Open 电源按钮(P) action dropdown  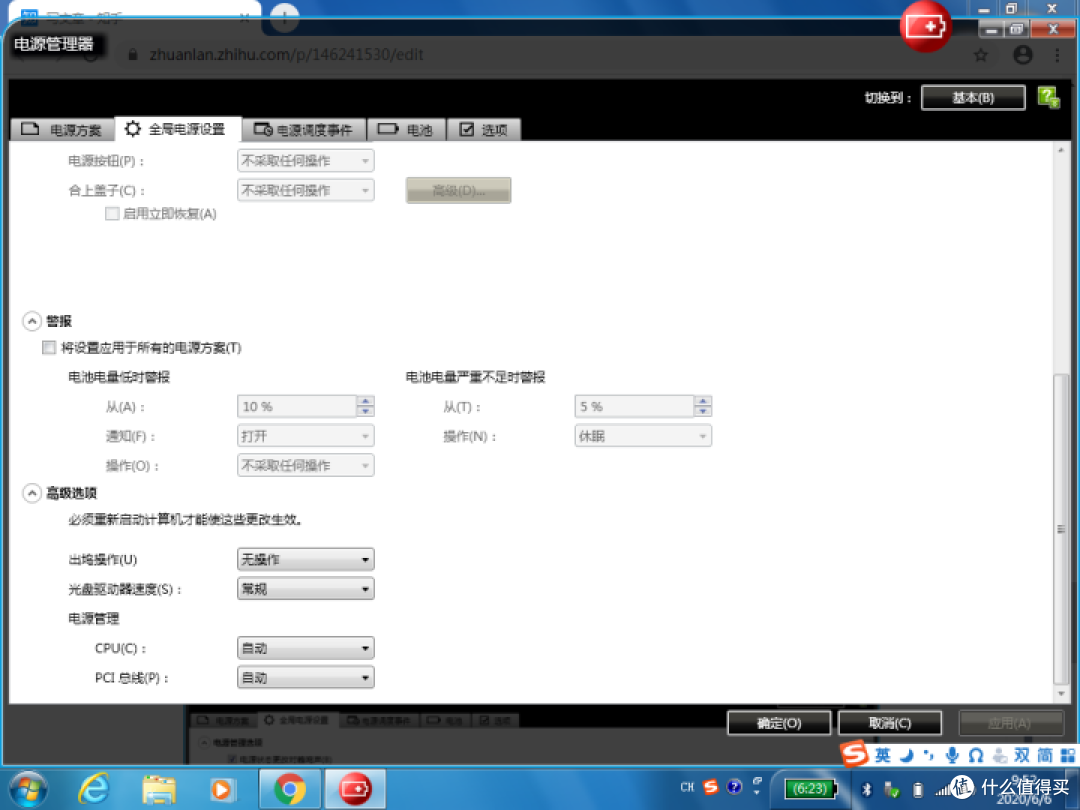[305, 160]
